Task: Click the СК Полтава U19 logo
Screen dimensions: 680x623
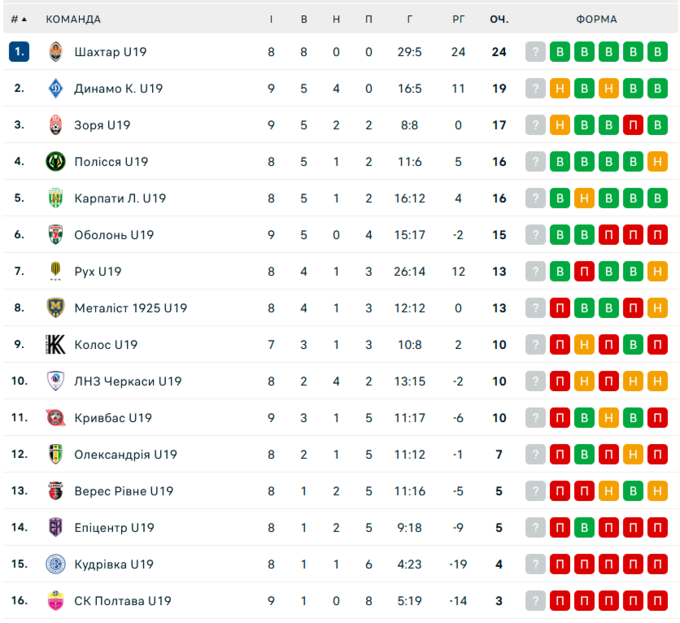Action: (56, 601)
